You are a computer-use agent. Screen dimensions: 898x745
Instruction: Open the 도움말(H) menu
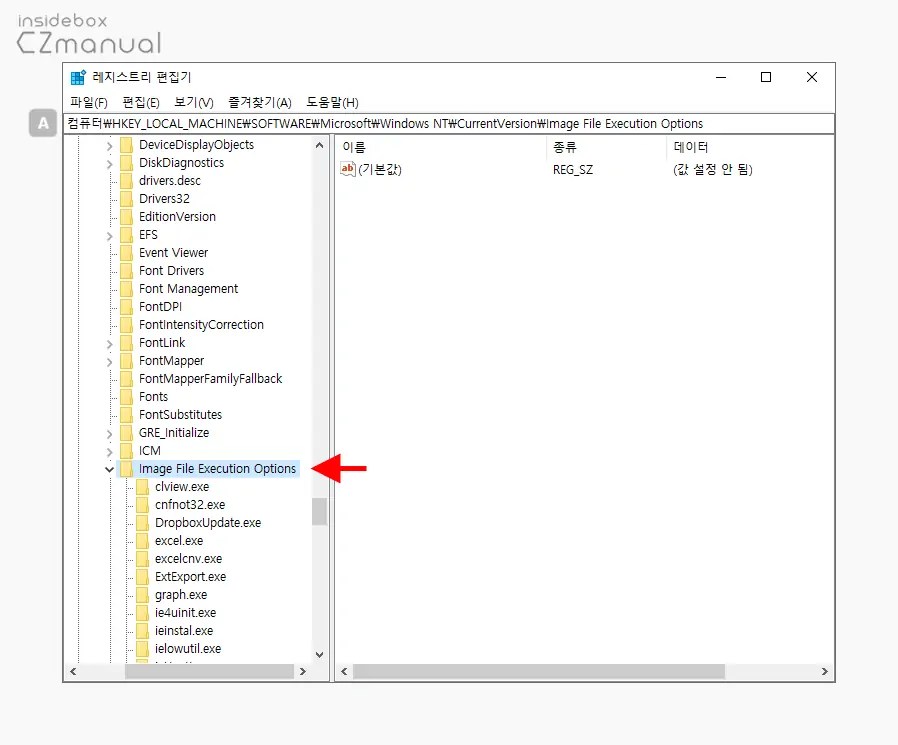[x=332, y=103]
